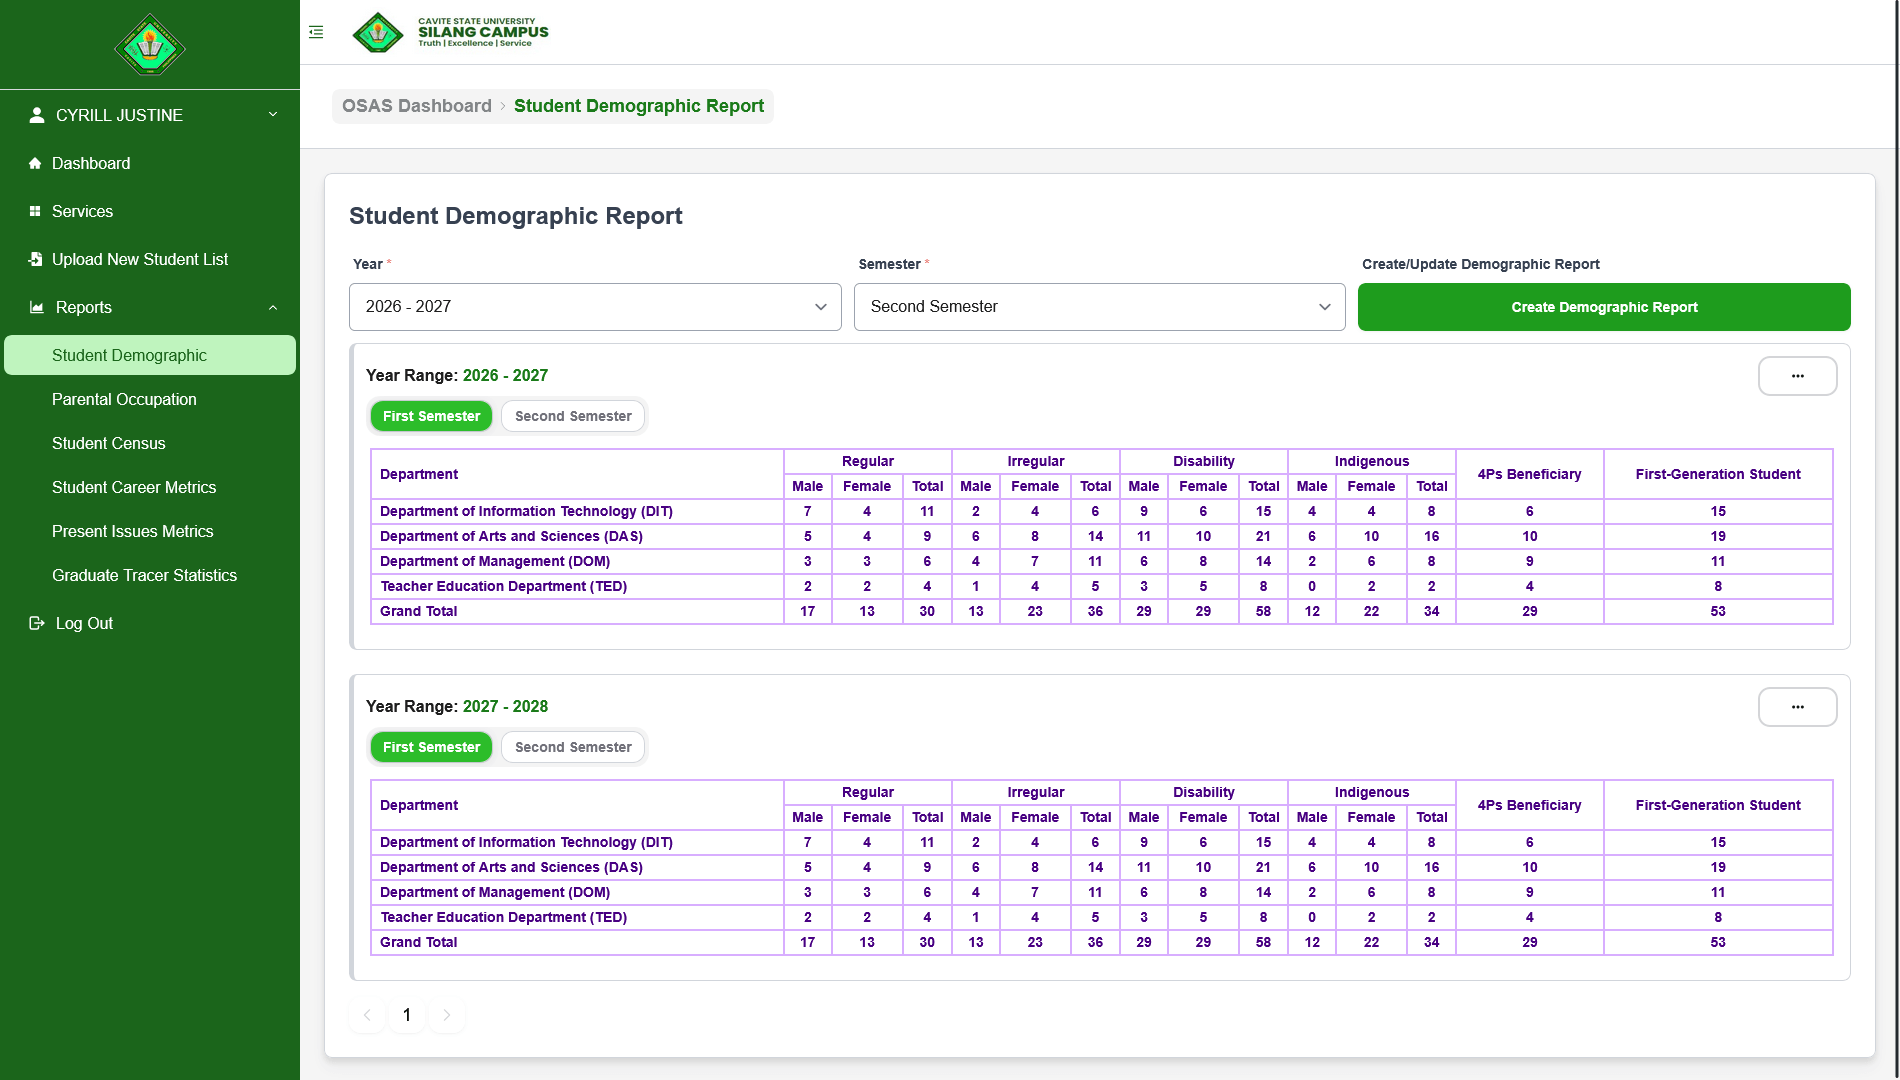Click the Silang Campus header logo
This screenshot has width=1900, height=1080.
pyautogui.click(x=451, y=32)
